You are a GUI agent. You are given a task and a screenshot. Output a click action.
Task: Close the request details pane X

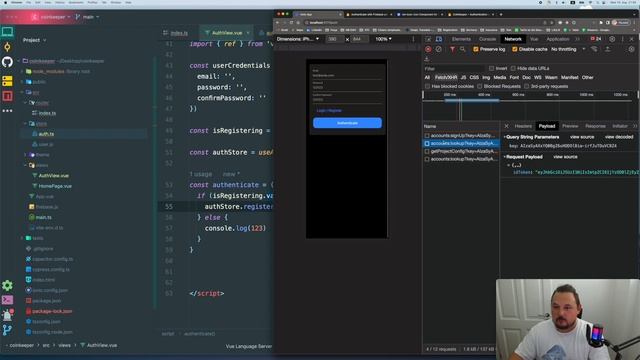pyautogui.click(x=506, y=126)
